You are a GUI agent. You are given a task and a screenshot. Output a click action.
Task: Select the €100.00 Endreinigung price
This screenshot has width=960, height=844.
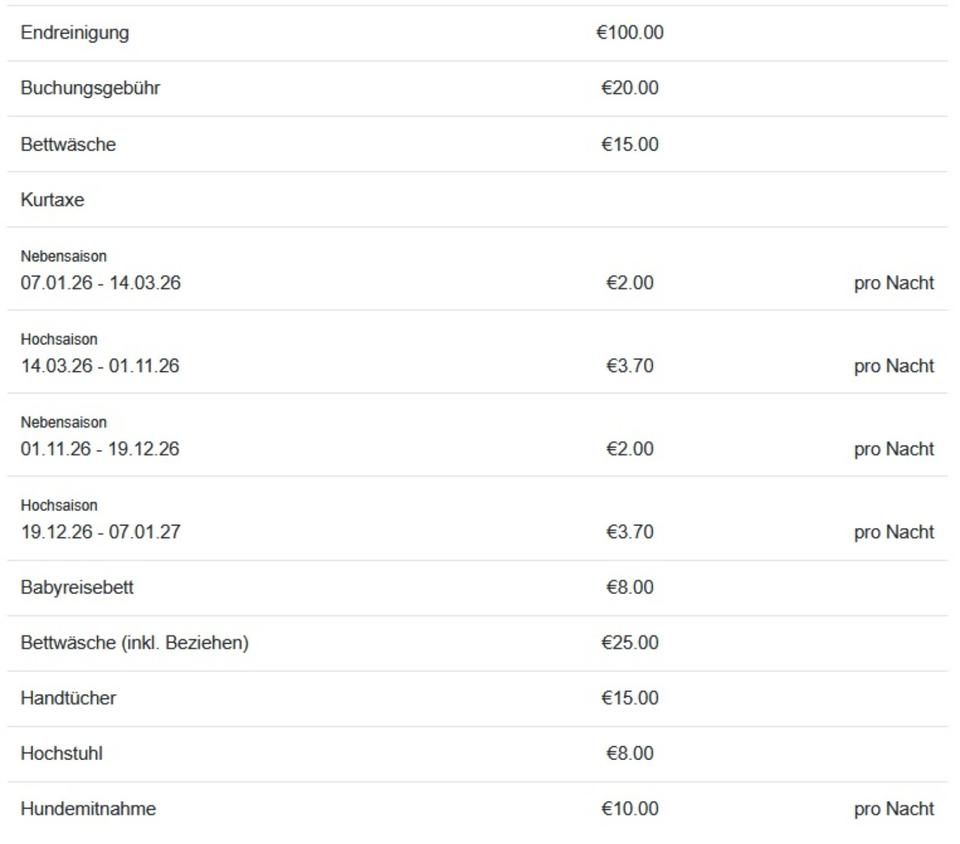click(x=630, y=33)
